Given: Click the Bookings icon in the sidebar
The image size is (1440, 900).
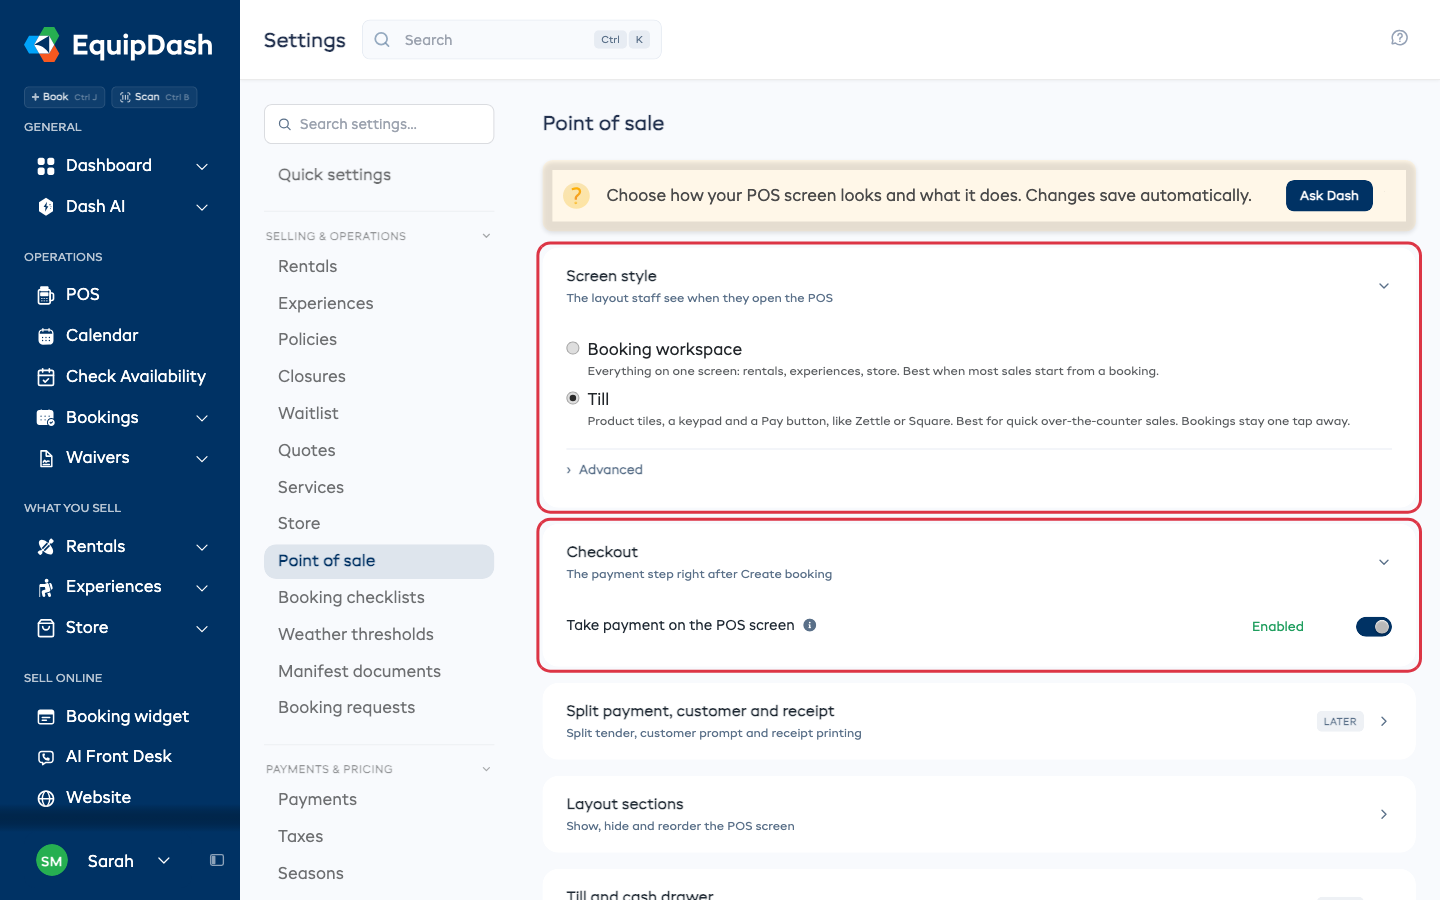Looking at the screenshot, I should (46, 418).
